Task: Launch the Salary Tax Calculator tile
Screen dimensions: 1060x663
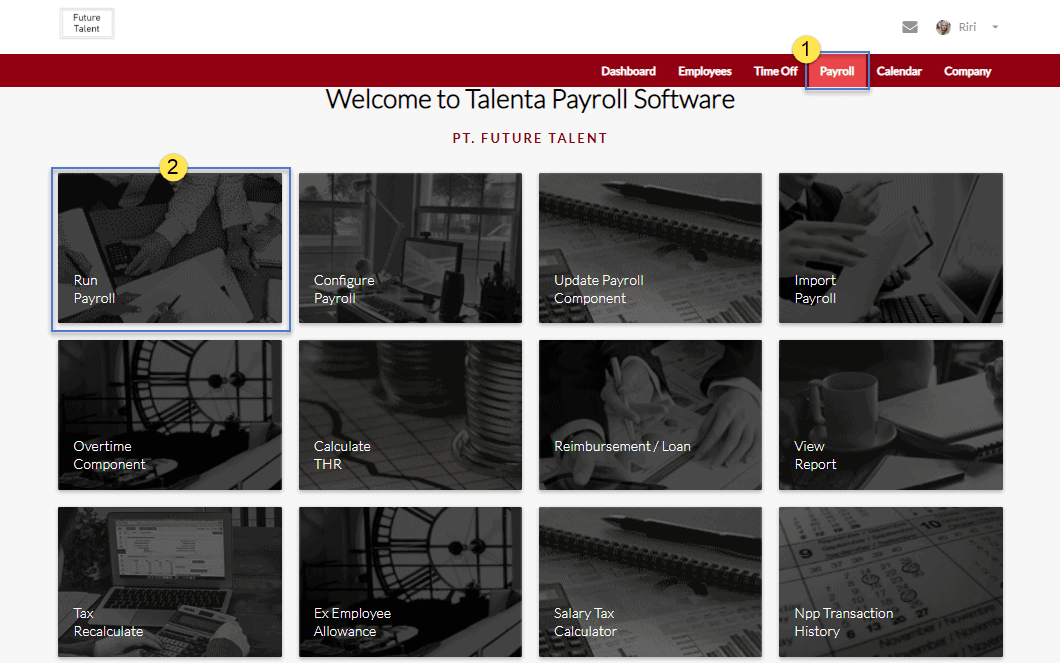Action: (650, 582)
